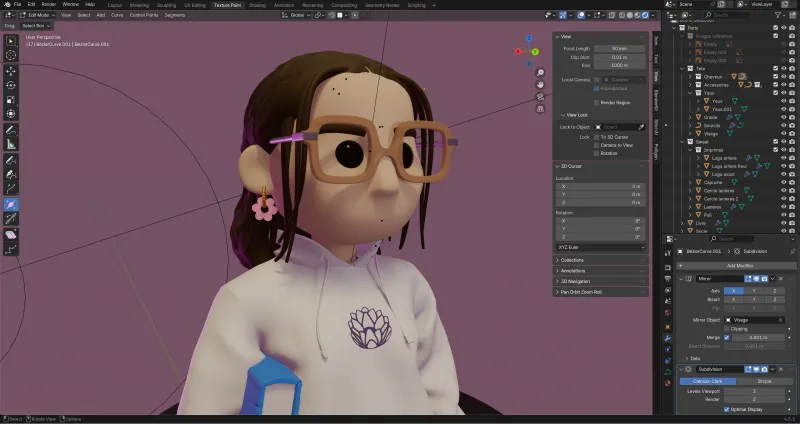Uncheck Optimal Display in Subdivision modifier
The width and height of the screenshot is (800, 424).
(727, 409)
